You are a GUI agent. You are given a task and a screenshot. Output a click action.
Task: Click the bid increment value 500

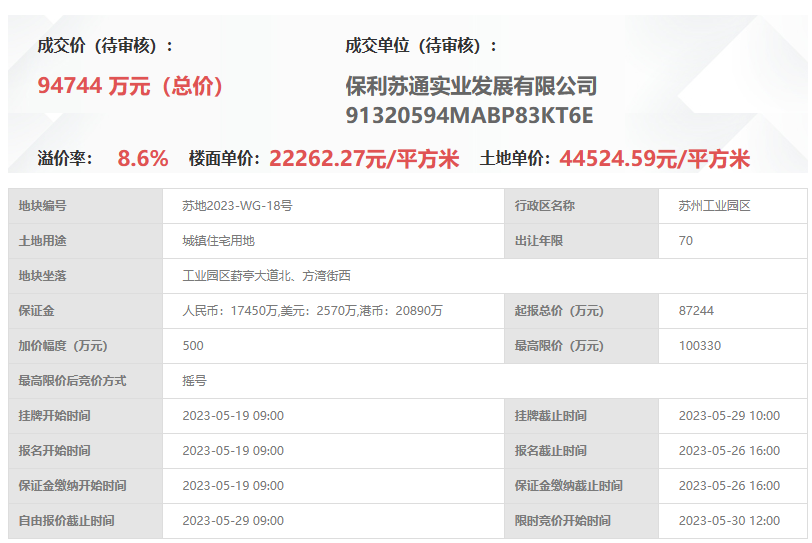coord(193,346)
